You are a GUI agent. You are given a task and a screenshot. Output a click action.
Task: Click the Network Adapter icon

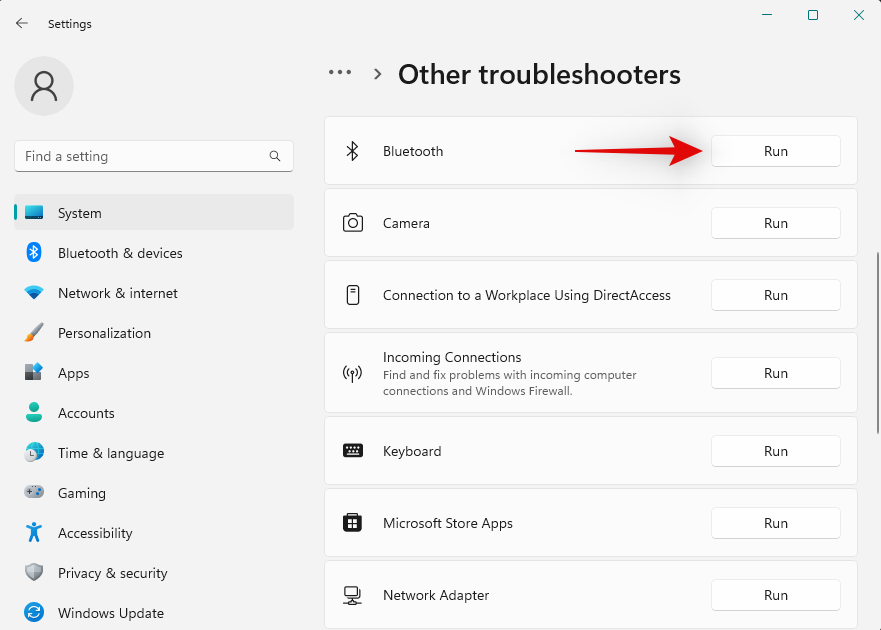click(x=352, y=595)
